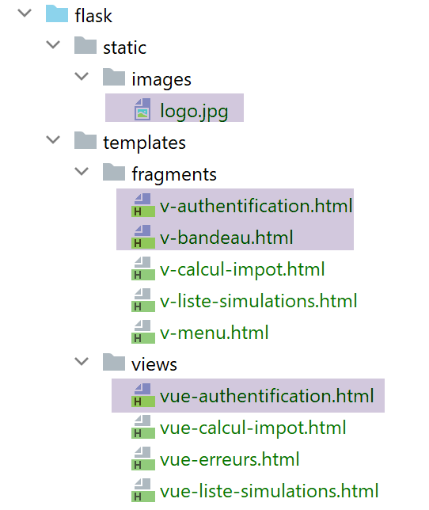Select the logo.jpg file name

194,111
